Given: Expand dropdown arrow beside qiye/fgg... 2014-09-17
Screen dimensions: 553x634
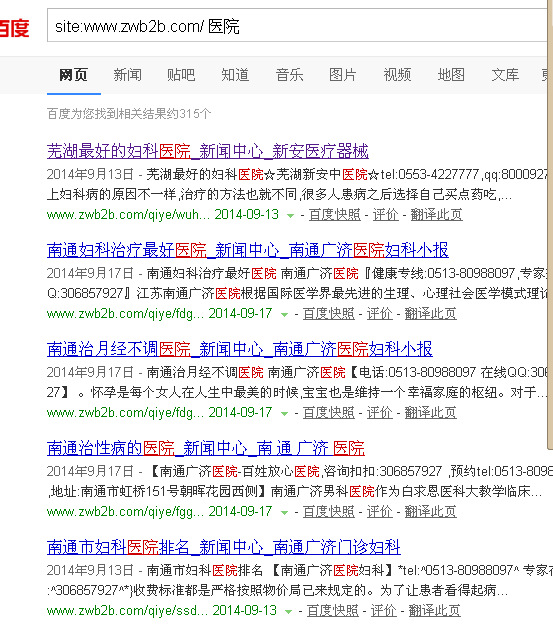Looking at the screenshot, I should [x=284, y=513].
